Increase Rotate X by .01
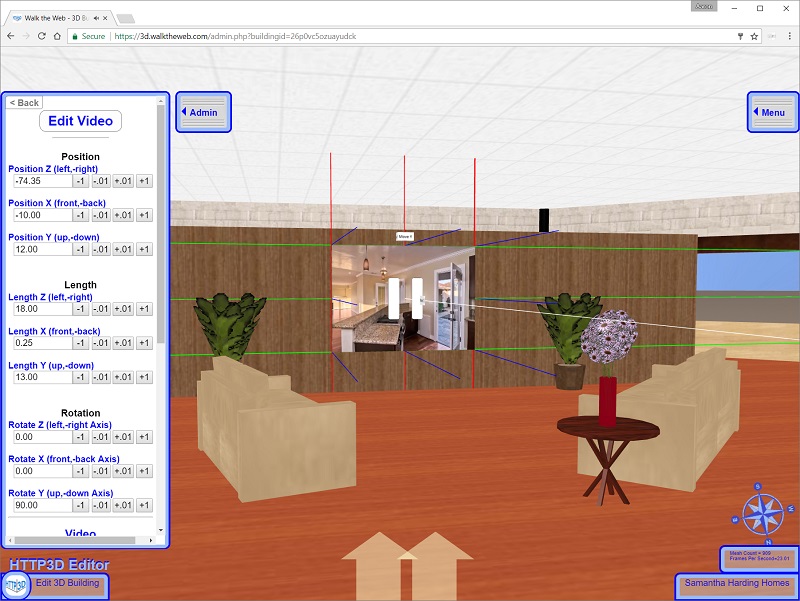800x601 pixels. [123, 471]
